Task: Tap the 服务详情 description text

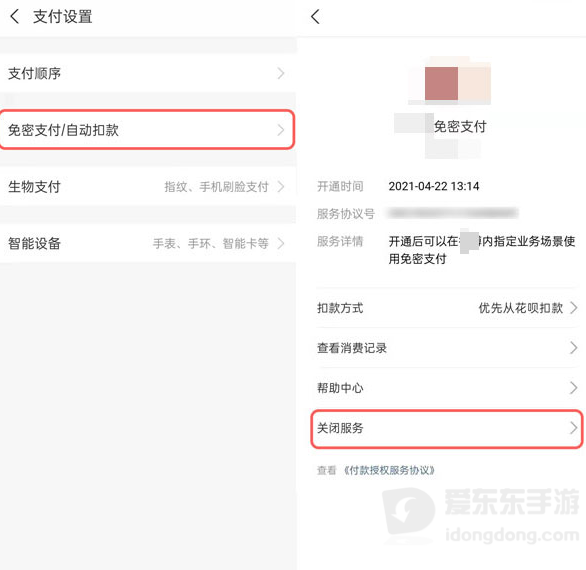Action: pos(482,250)
